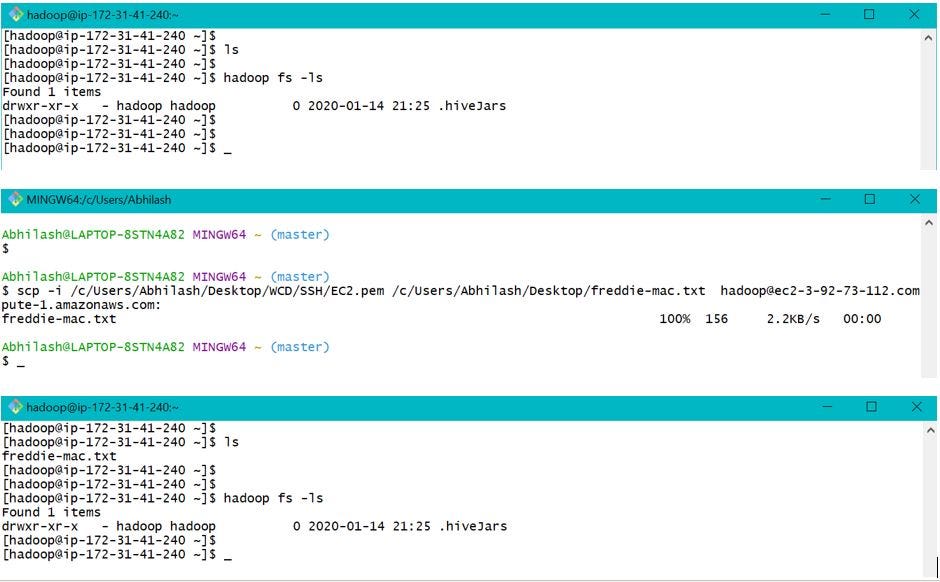Screen dimensions: 940x582
Task: Click 2020-01-14 date in top hadoop terminal
Action: (346, 106)
